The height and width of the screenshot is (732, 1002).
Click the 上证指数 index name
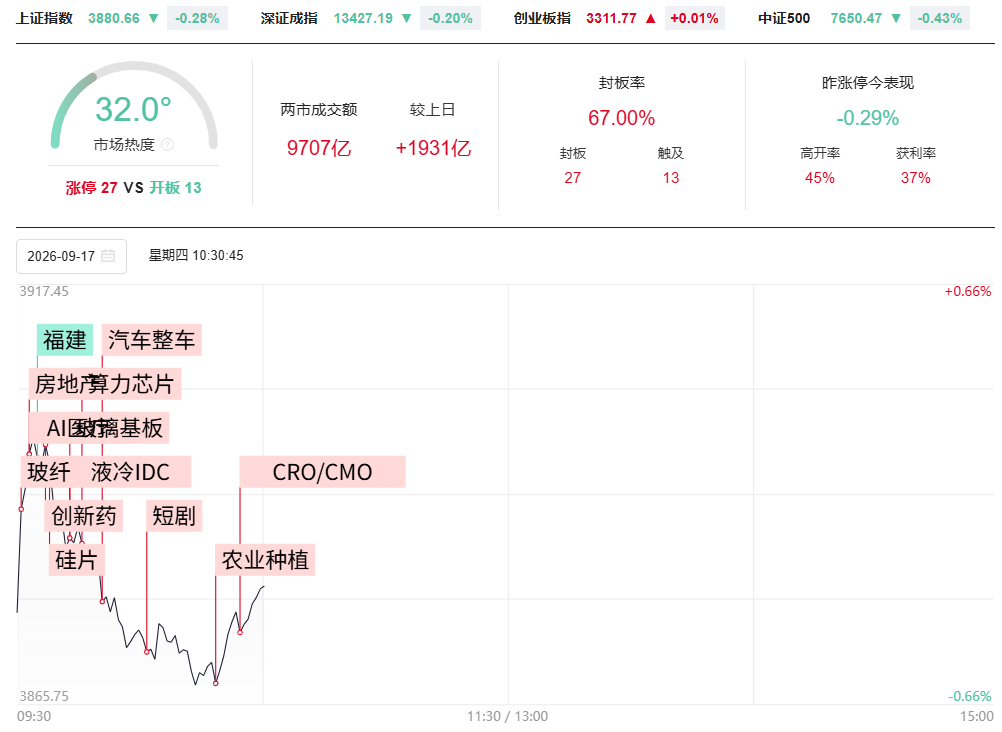coord(44,19)
